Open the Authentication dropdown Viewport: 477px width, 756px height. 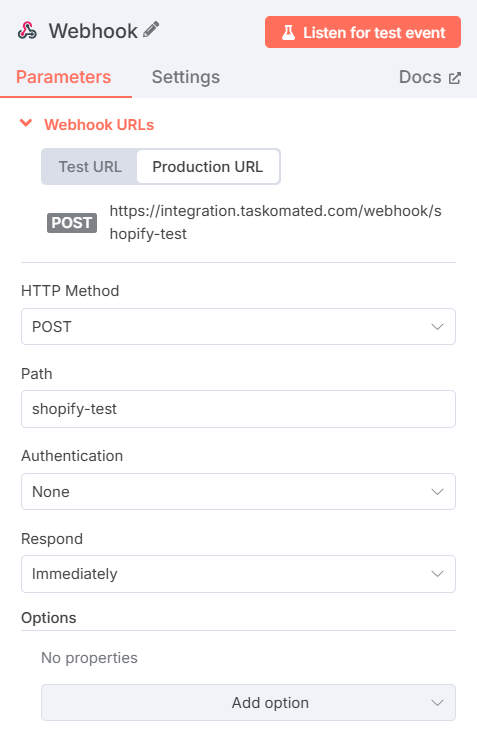coord(238,491)
